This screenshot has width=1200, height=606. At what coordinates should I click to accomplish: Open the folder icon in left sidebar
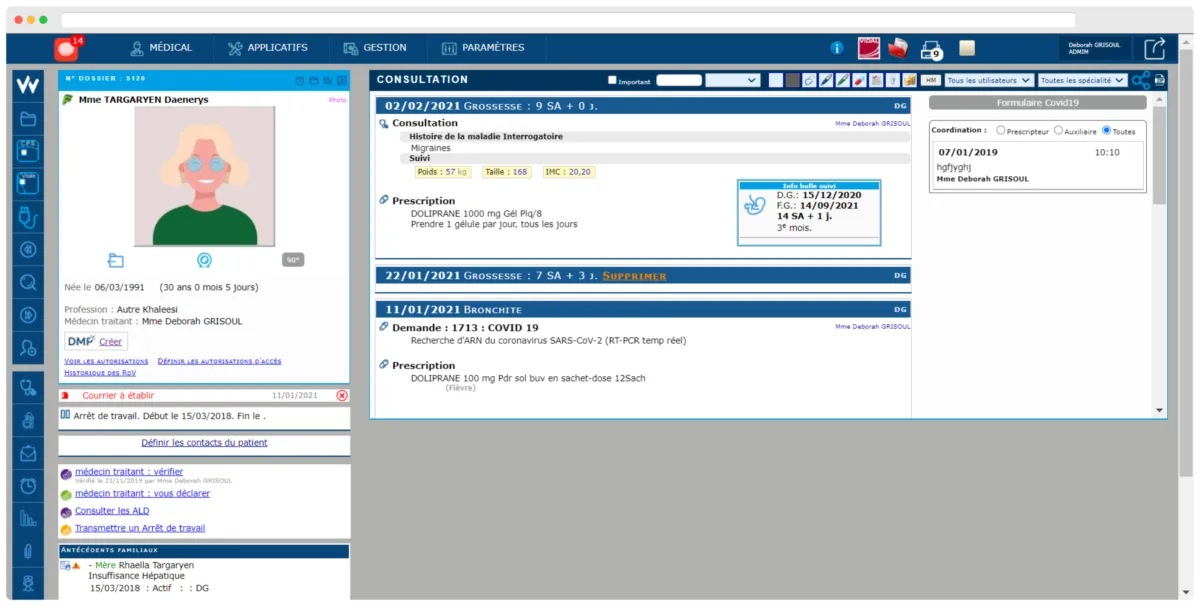tap(28, 119)
